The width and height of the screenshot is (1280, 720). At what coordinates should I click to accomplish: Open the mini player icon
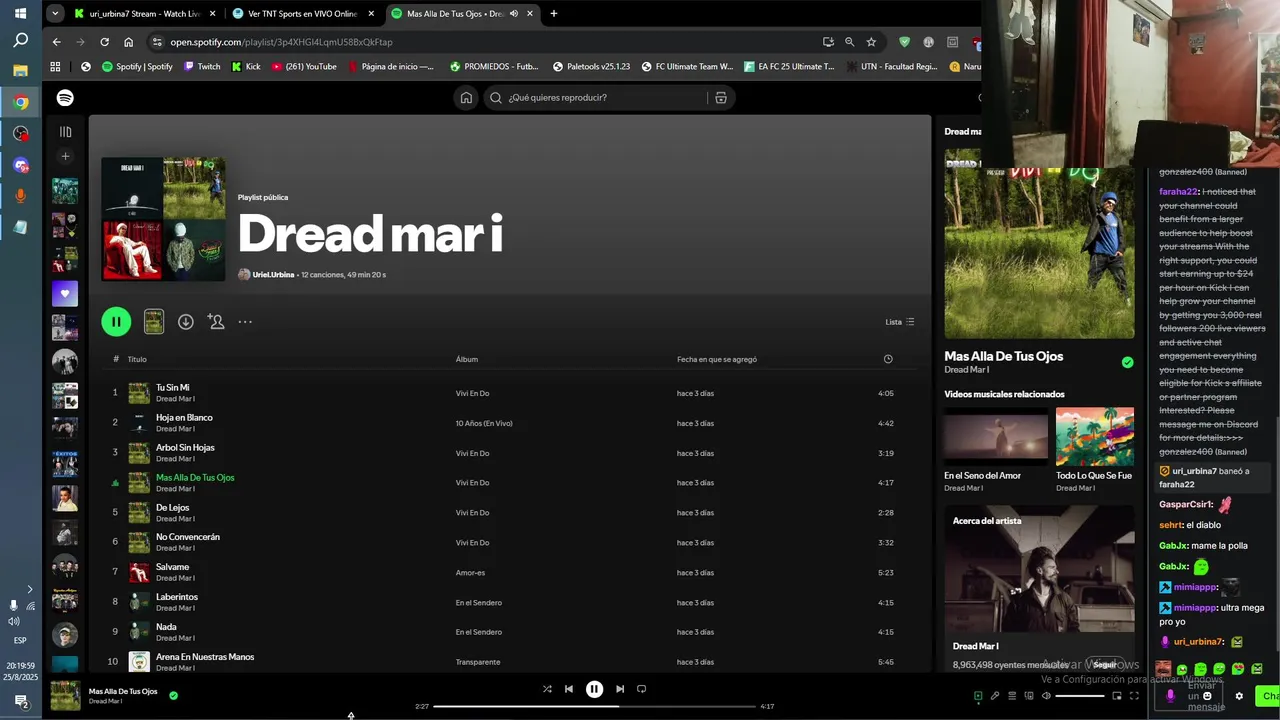coord(1117,696)
